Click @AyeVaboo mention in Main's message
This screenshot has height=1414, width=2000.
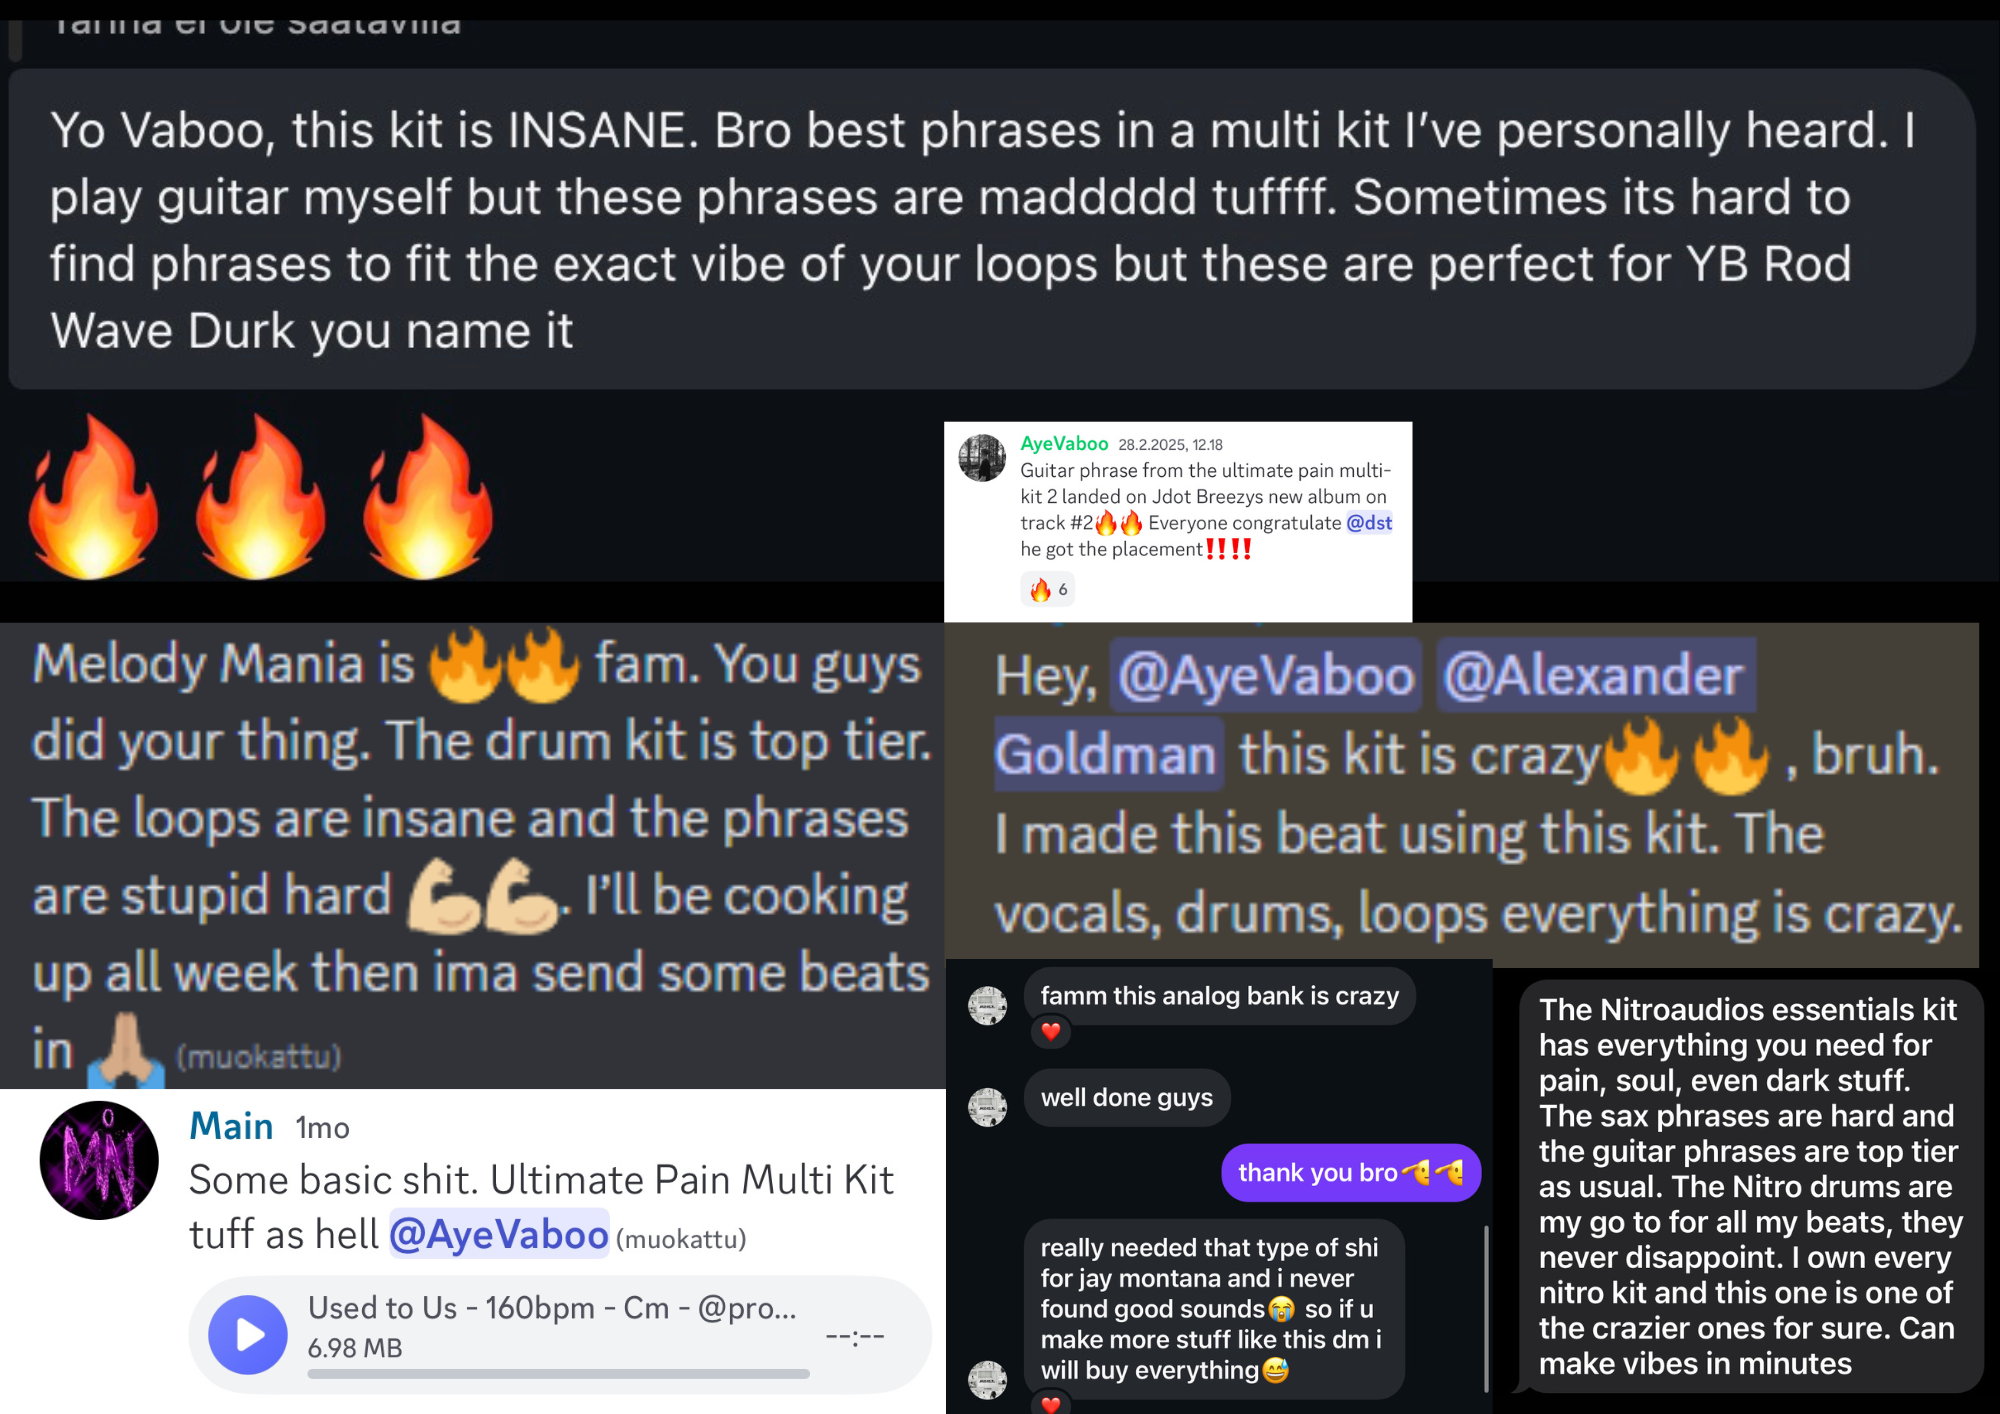click(498, 1235)
